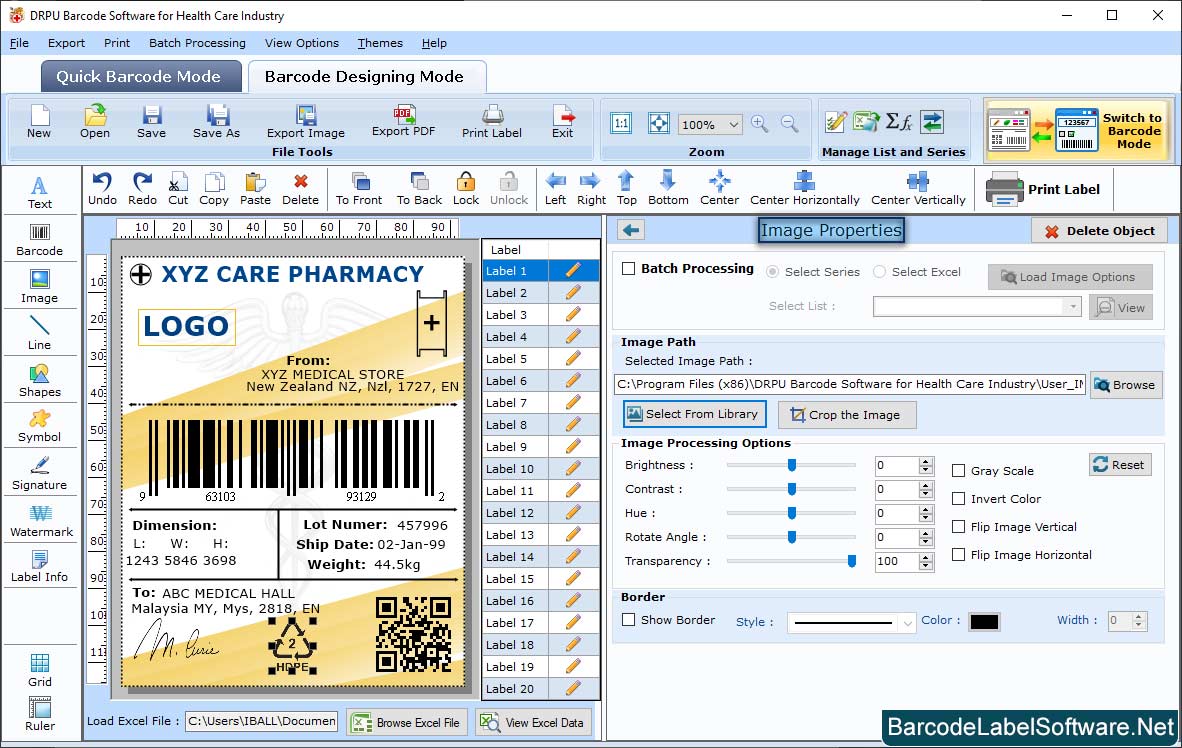Open the border Style dropdown
The image size is (1182, 748).
click(908, 623)
